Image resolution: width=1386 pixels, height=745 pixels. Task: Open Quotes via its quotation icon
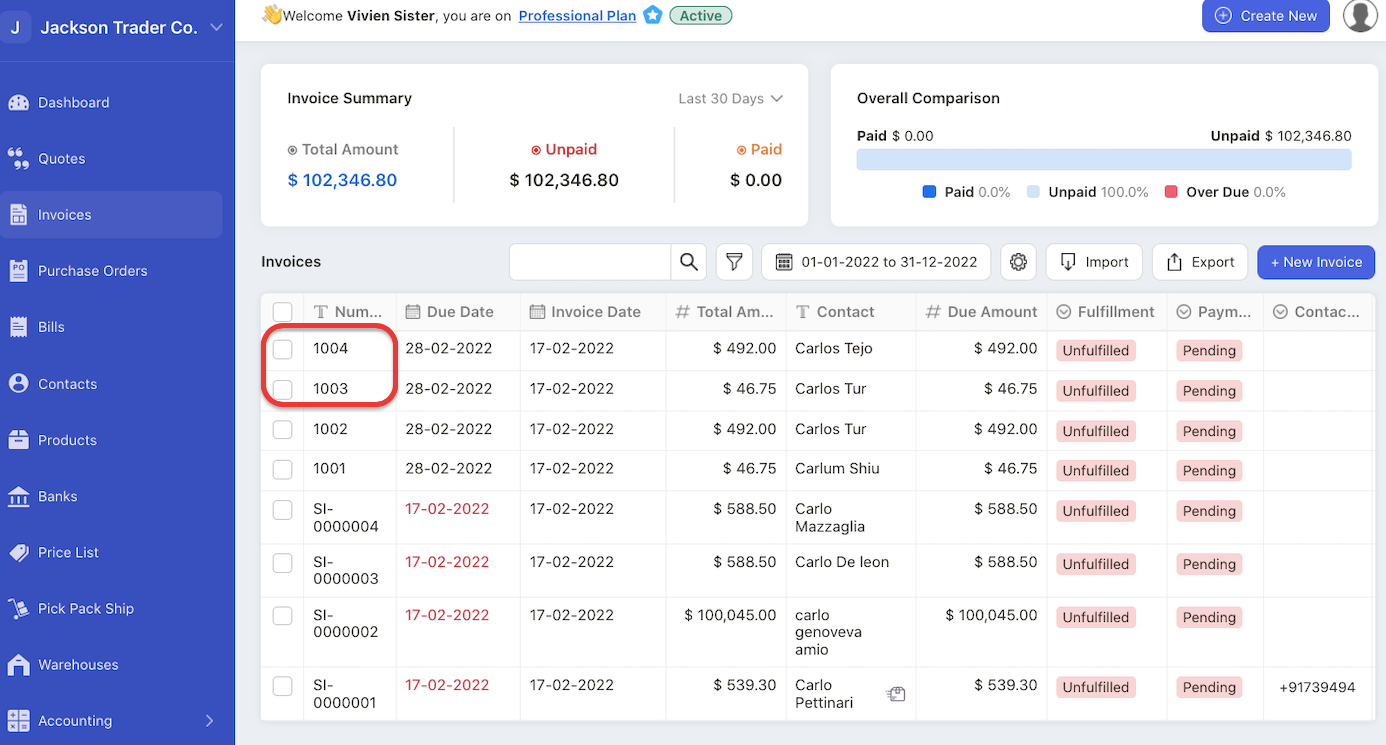click(x=18, y=158)
